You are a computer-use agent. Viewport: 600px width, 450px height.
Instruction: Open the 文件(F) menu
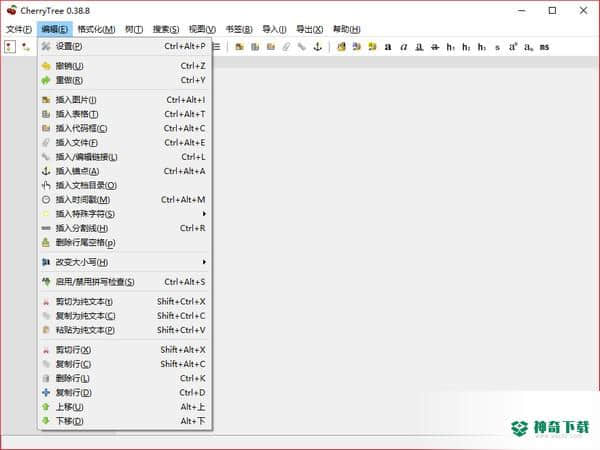pyautogui.click(x=19, y=29)
